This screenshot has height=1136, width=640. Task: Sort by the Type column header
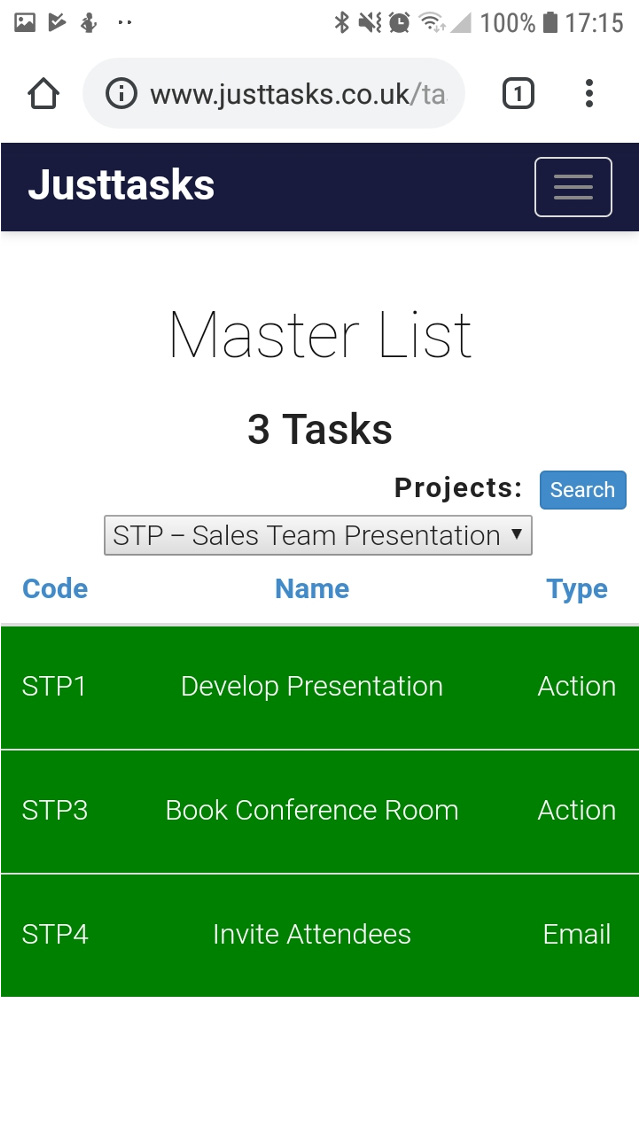(x=577, y=589)
